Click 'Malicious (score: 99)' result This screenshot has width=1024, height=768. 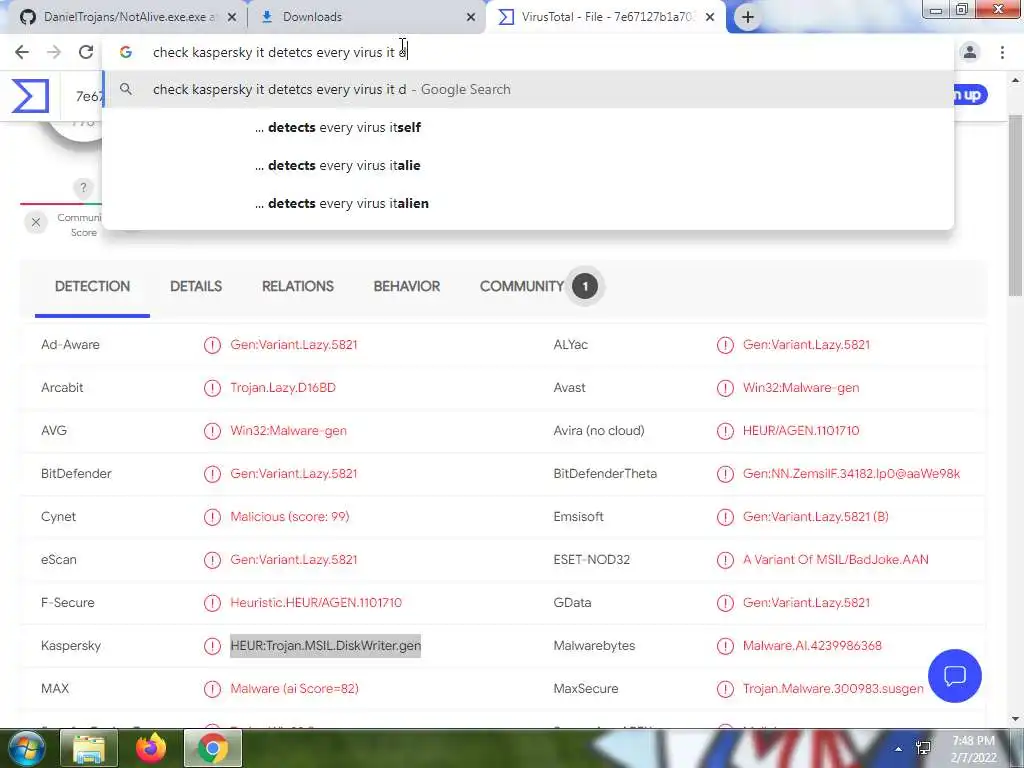point(289,517)
